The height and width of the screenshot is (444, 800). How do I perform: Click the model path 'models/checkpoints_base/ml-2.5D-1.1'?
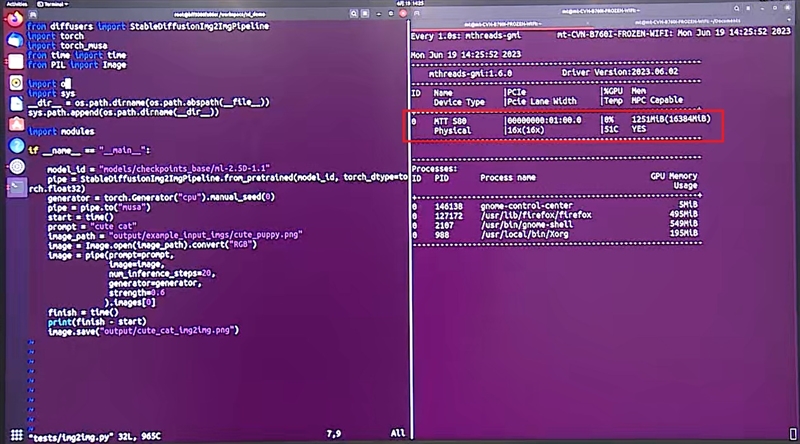(185, 168)
